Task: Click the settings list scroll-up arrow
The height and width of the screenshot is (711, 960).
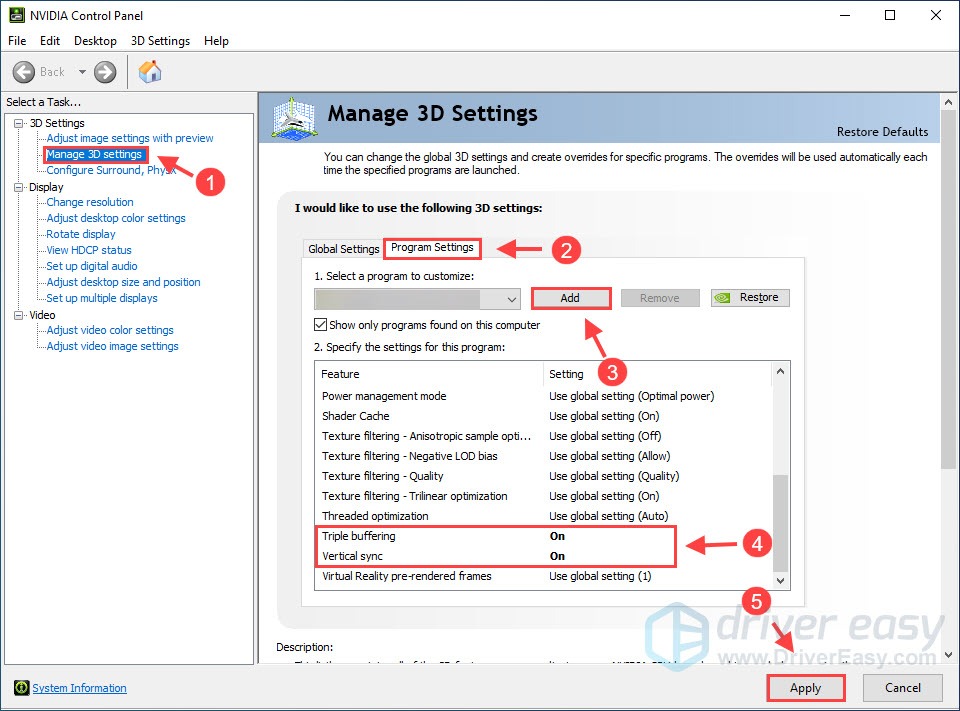Action: [780, 371]
